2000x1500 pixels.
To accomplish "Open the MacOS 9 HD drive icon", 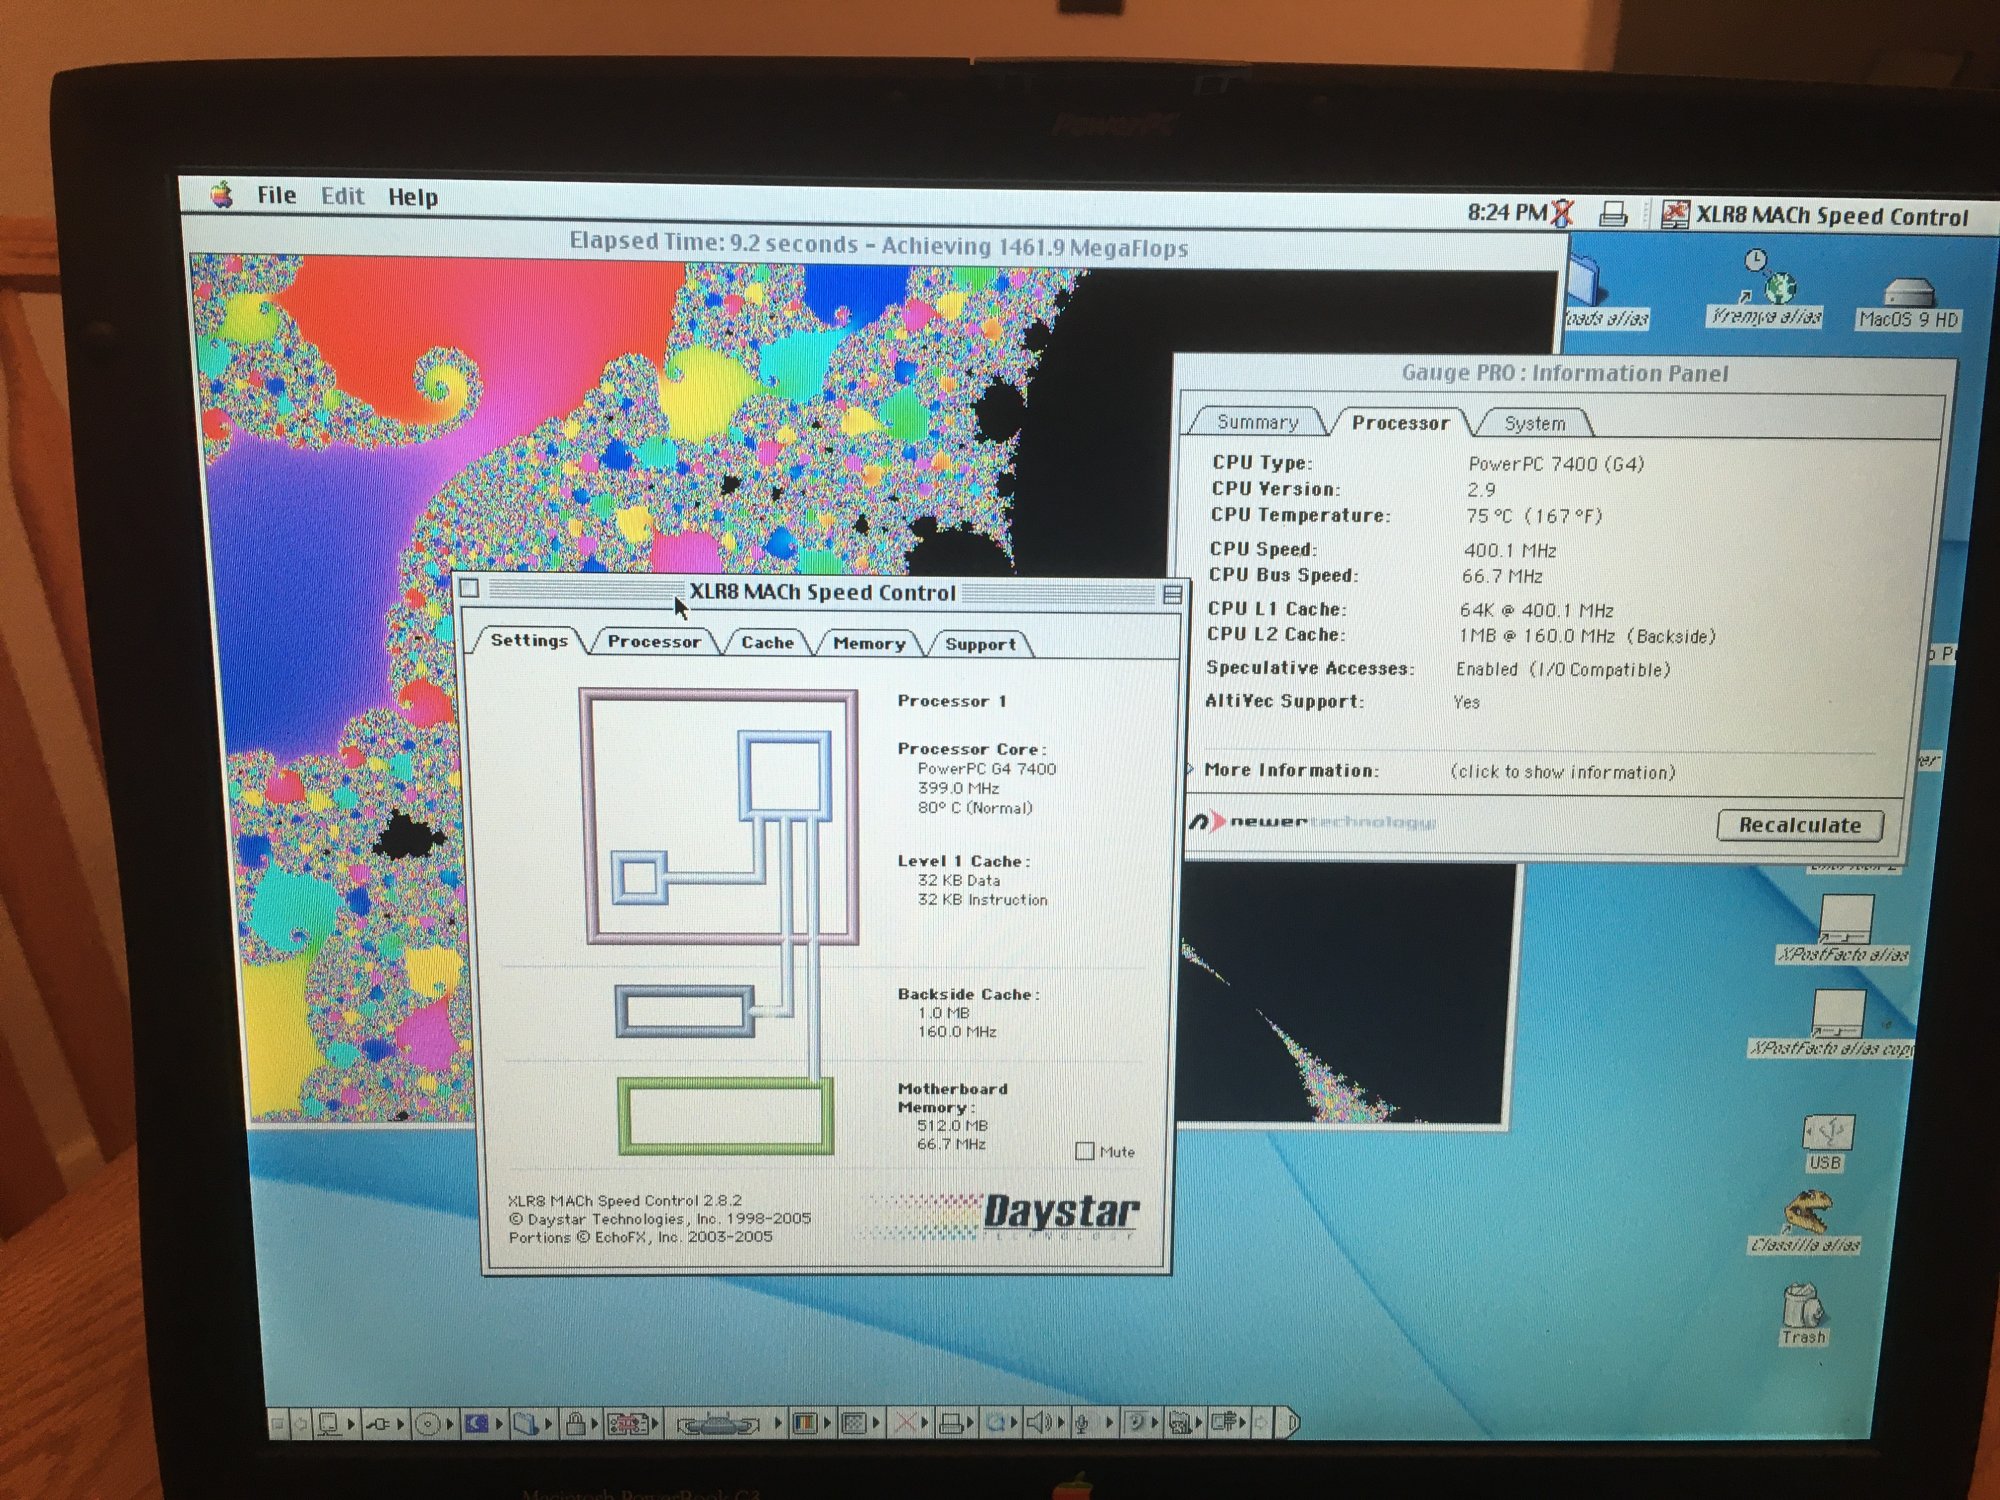I will [x=1909, y=295].
